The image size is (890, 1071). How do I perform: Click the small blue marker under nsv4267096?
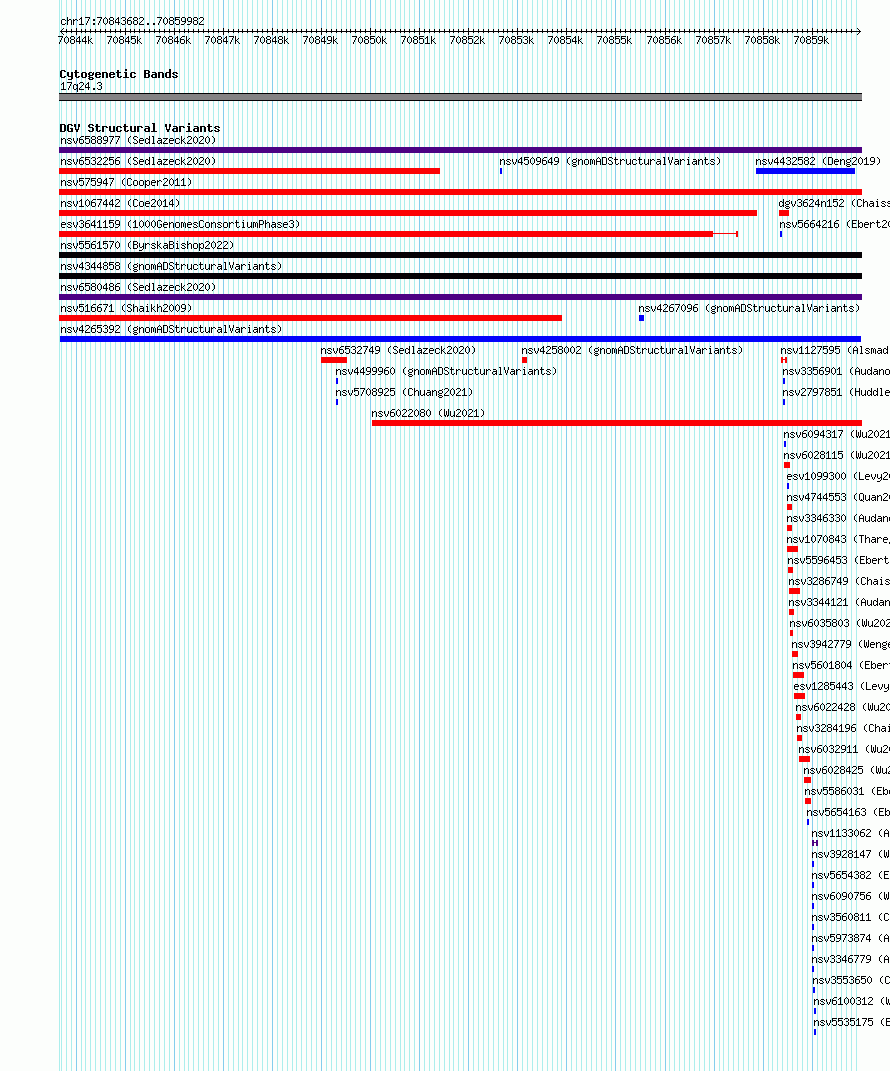641,318
